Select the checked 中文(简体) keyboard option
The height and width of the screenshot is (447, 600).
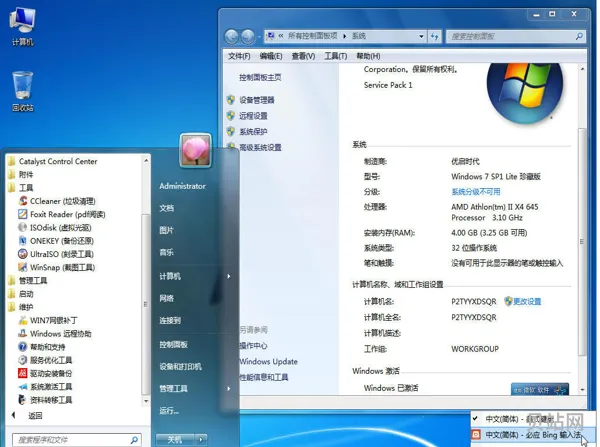tap(533, 419)
